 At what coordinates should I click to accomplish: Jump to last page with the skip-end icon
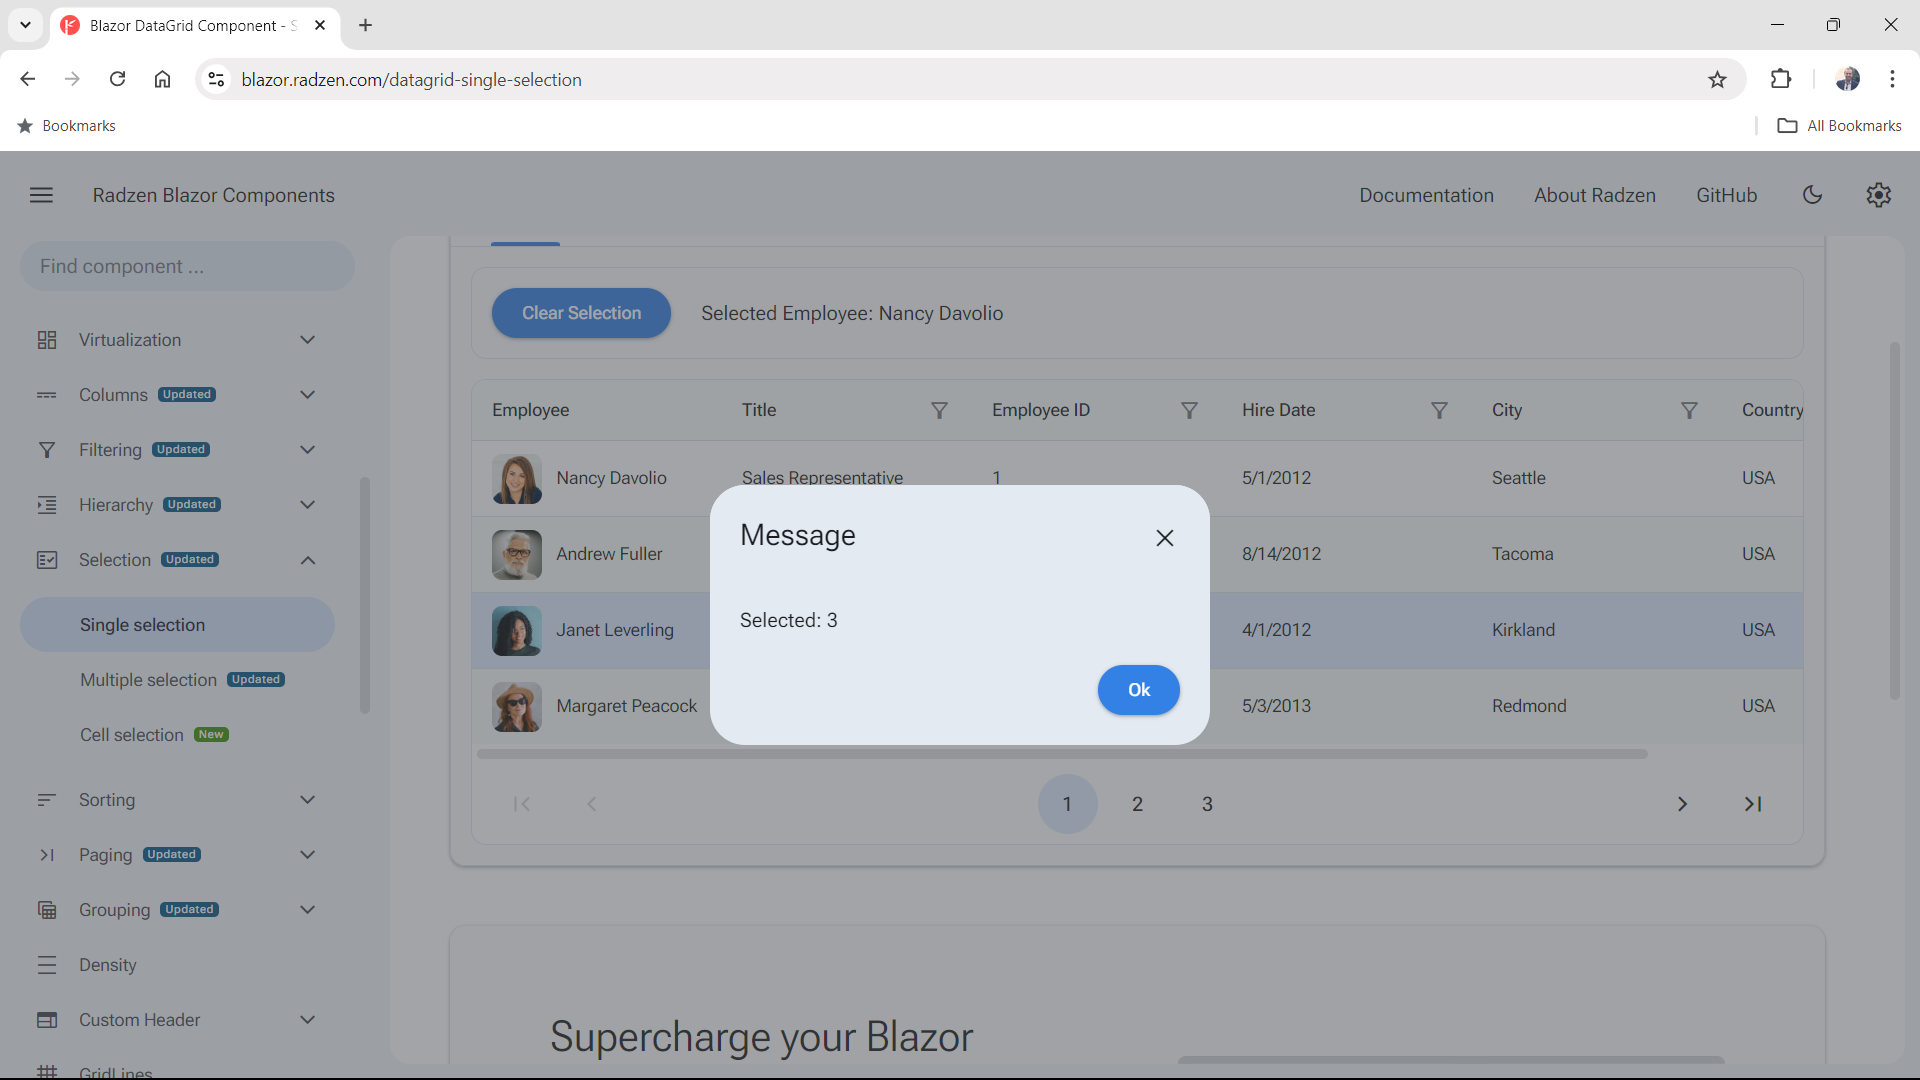click(x=1753, y=803)
